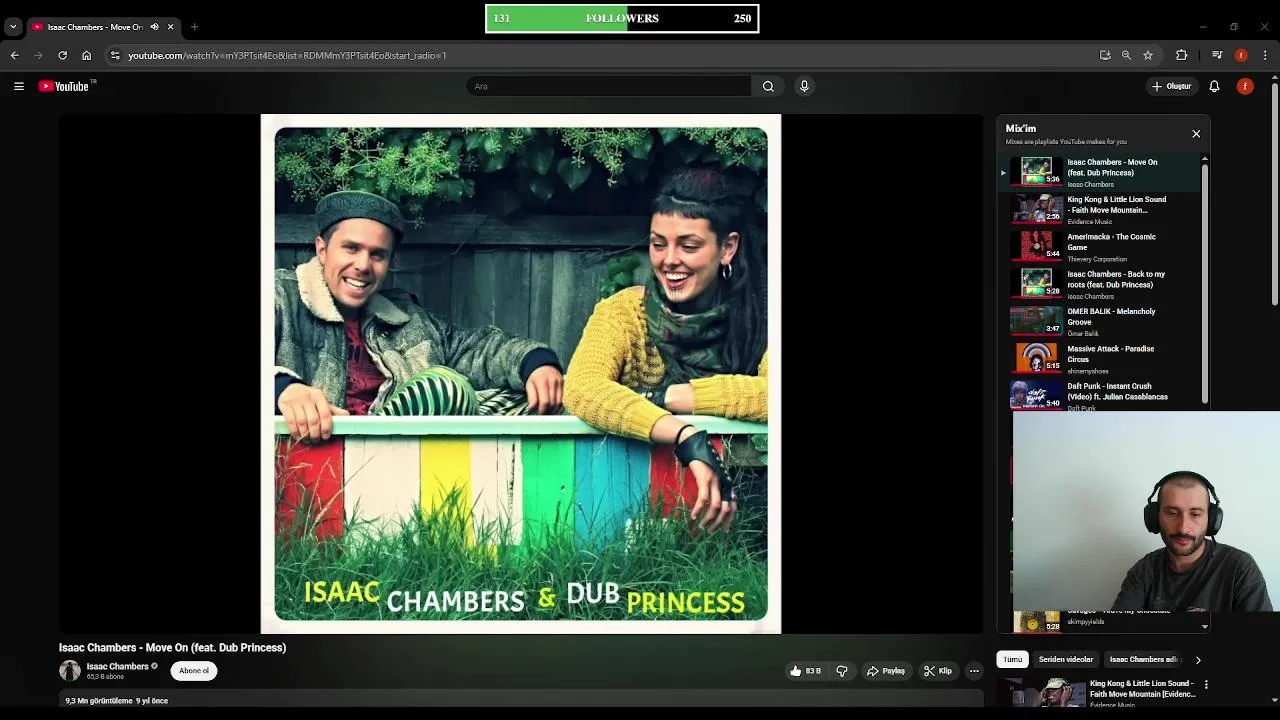This screenshot has width=1280, height=720.
Task: Reload the page
Action: (62, 55)
